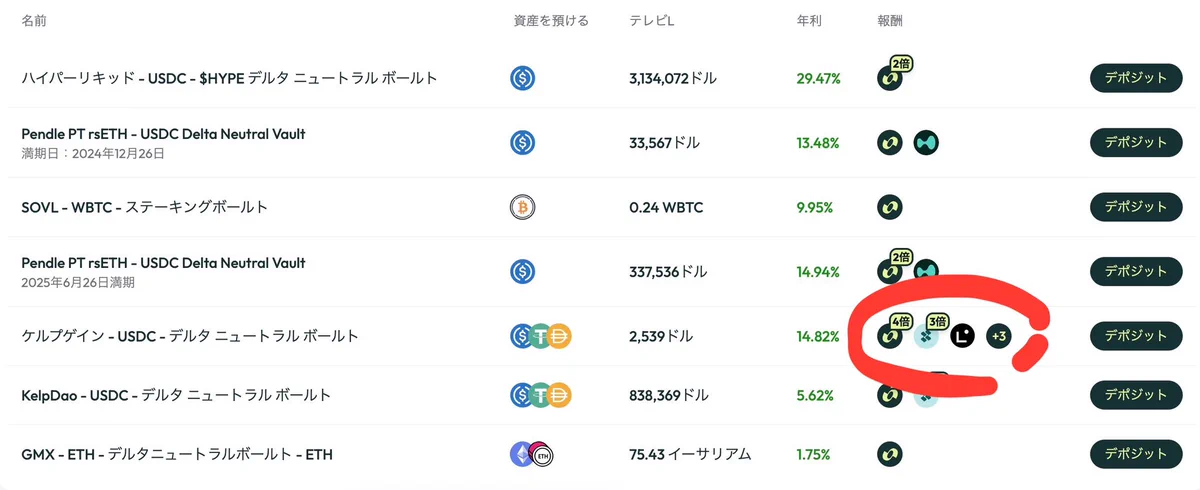Click the 9.95% APY value

pos(815,207)
